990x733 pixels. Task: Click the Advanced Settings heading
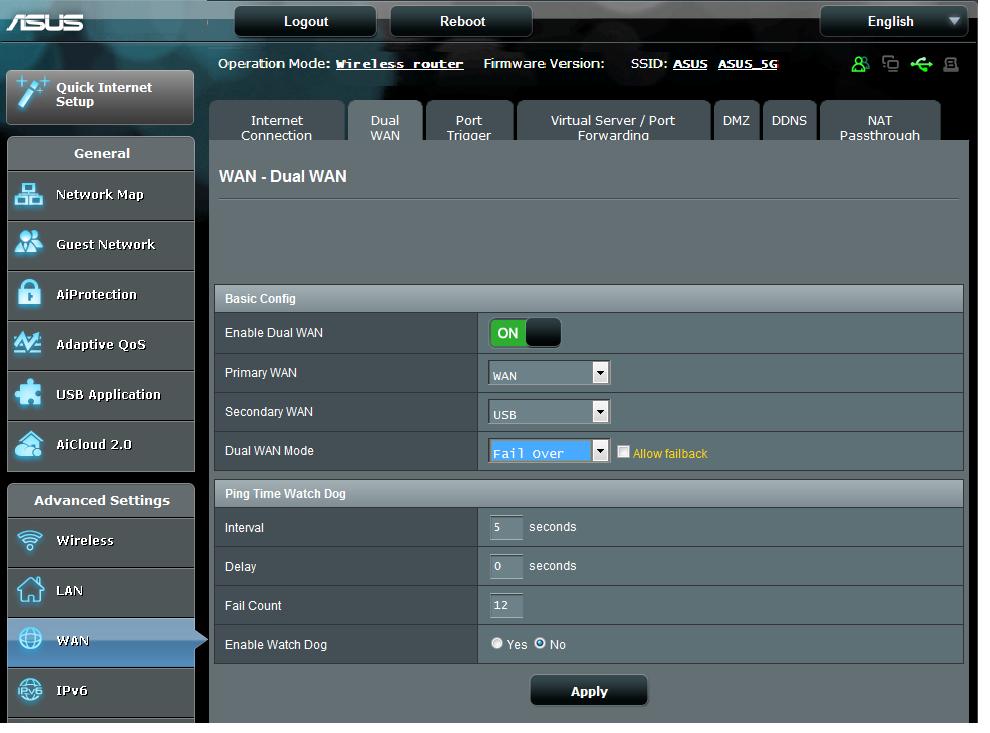coord(102,500)
